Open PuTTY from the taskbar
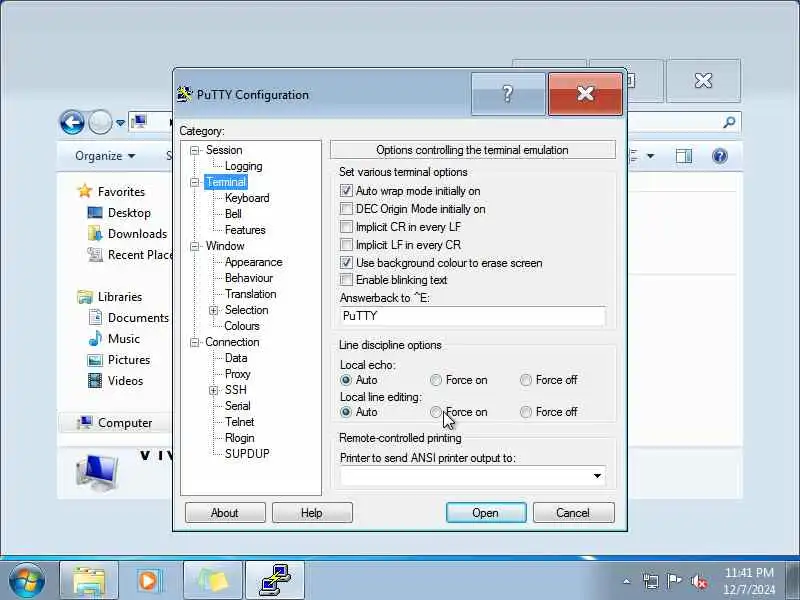 coord(275,580)
